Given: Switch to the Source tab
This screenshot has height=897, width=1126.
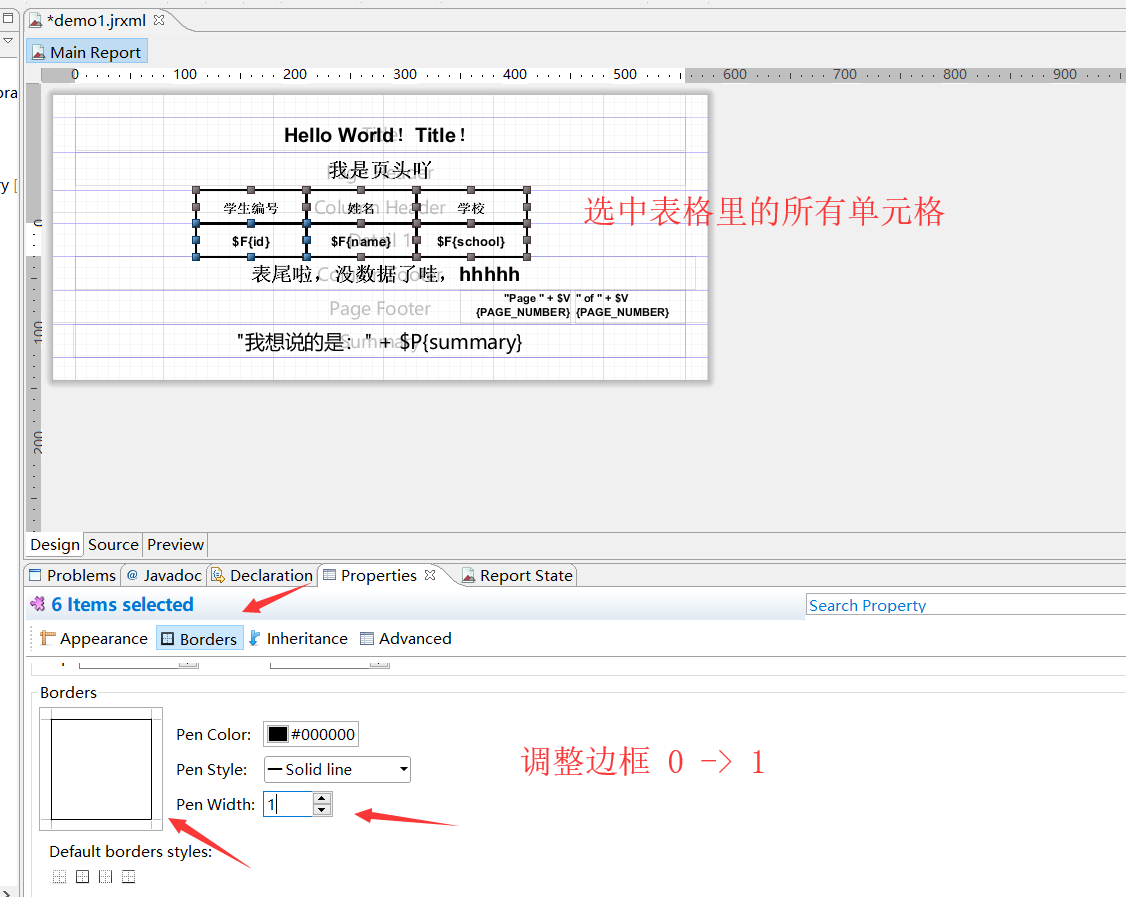Looking at the screenshot, I should 112,544.
